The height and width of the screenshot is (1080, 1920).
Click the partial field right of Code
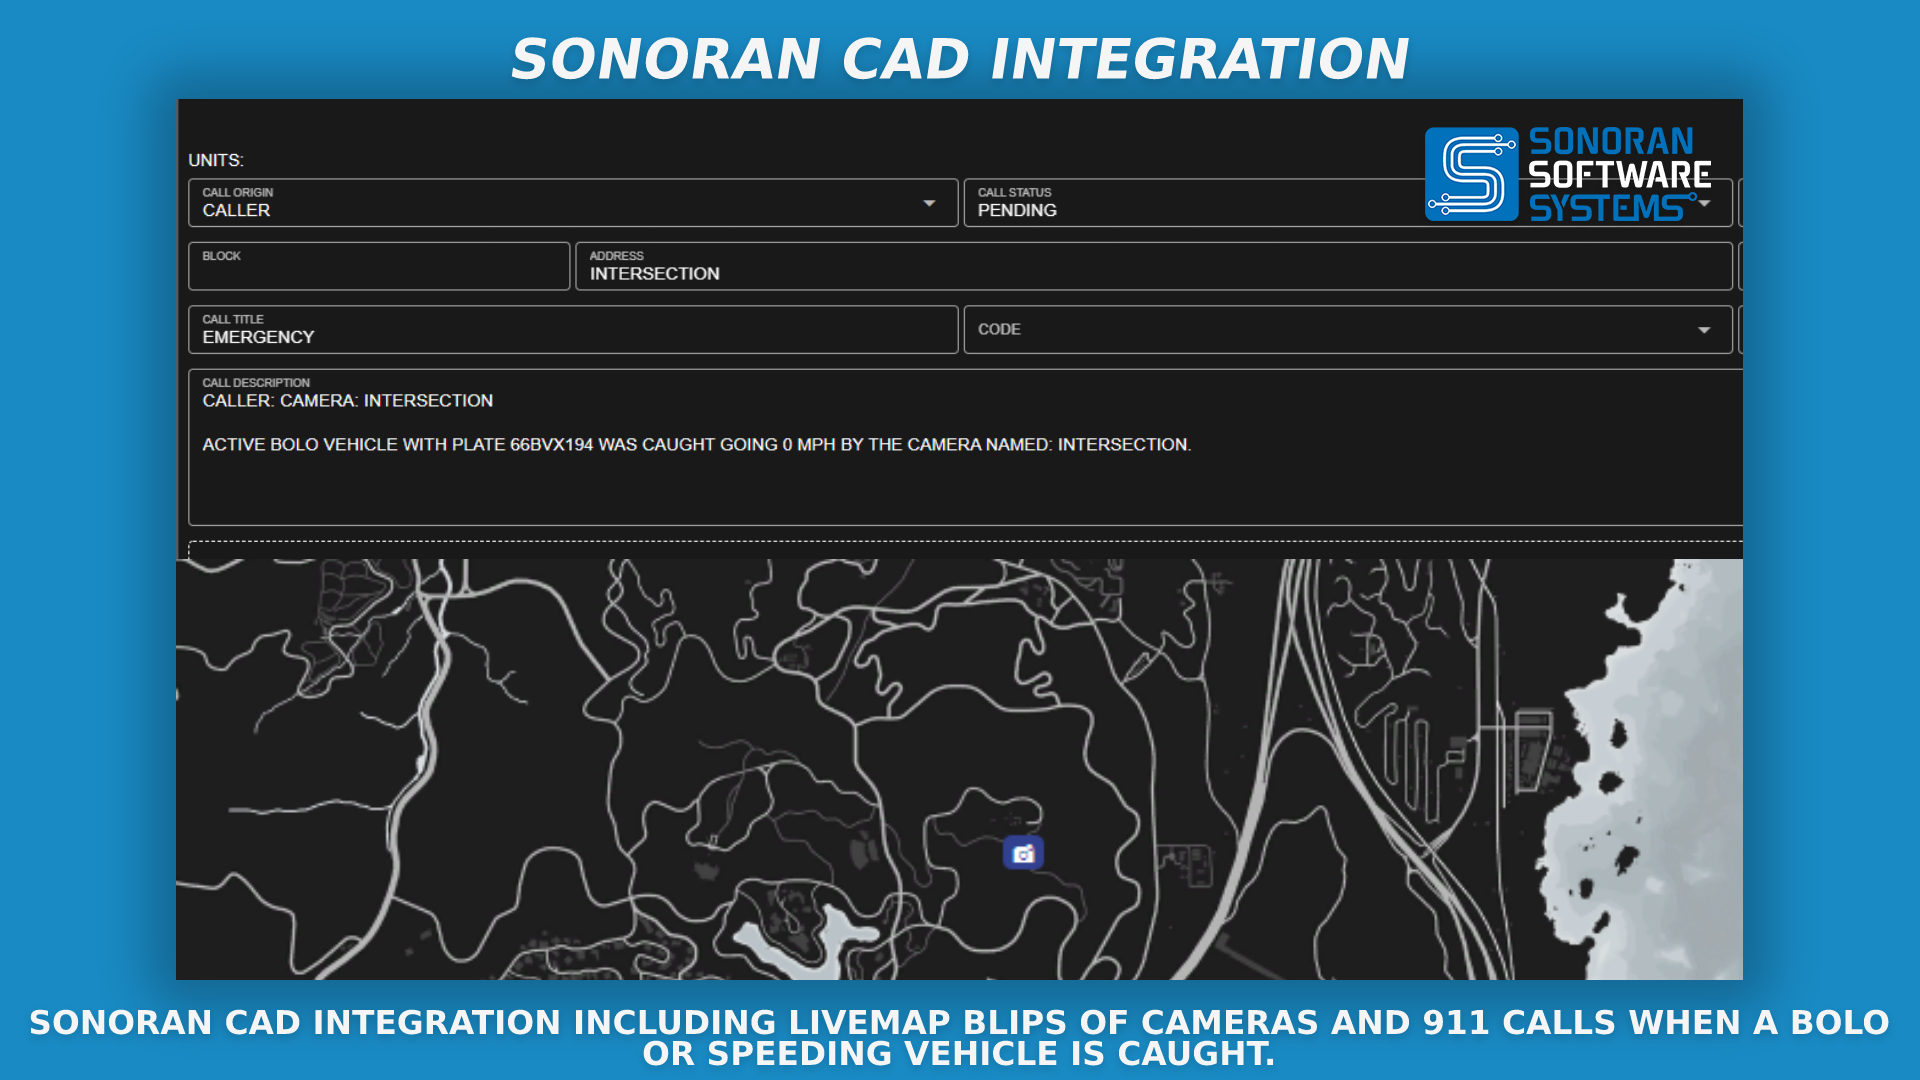(1740, 330)
